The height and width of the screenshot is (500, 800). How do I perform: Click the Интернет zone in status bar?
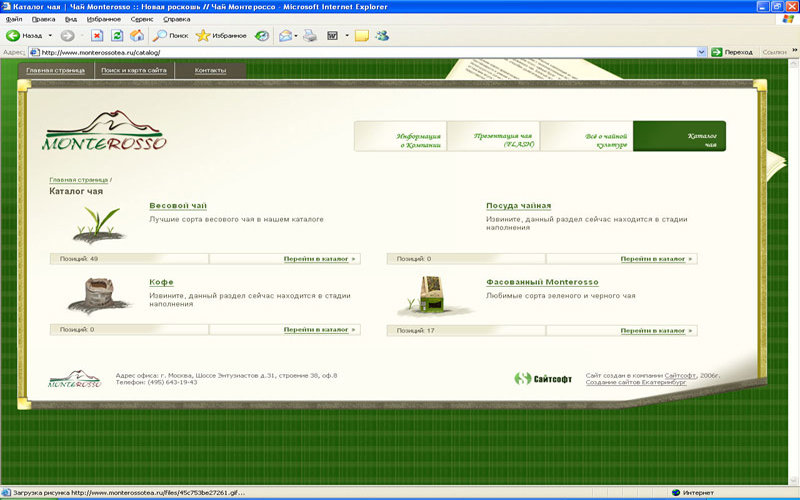(x=693, y=493)
